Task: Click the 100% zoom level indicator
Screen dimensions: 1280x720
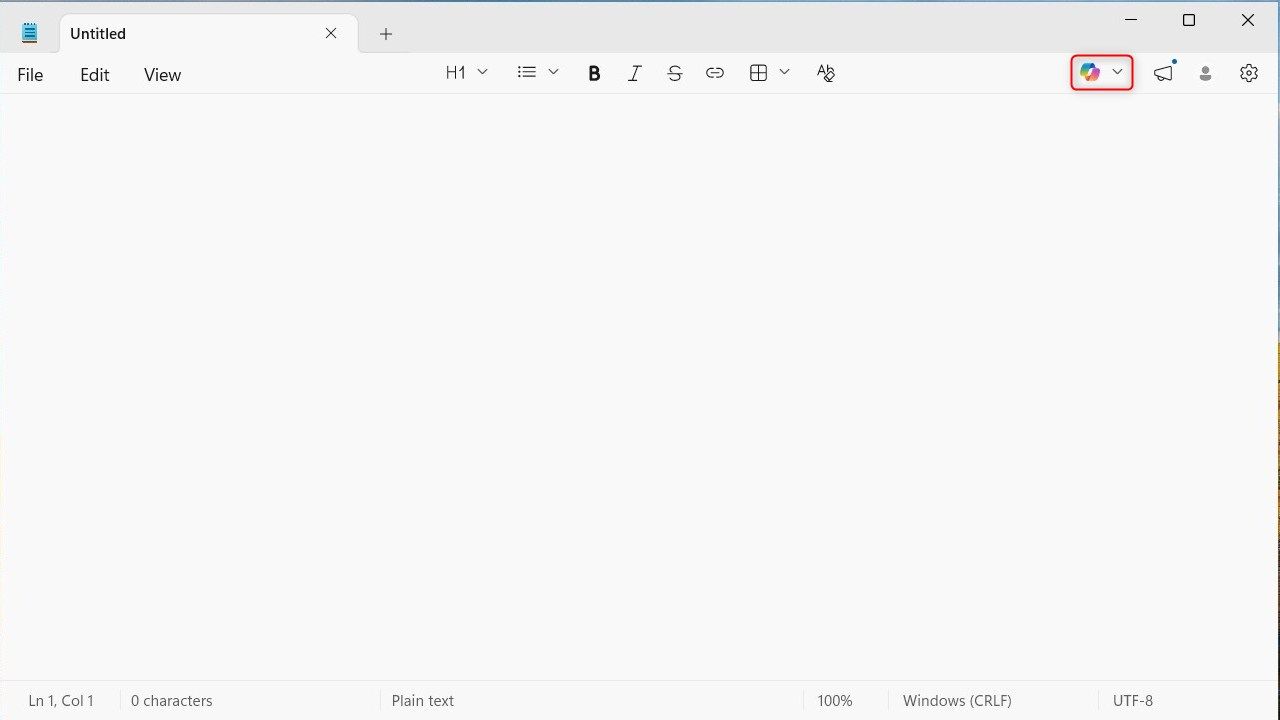Action: [x=835, y=701]
